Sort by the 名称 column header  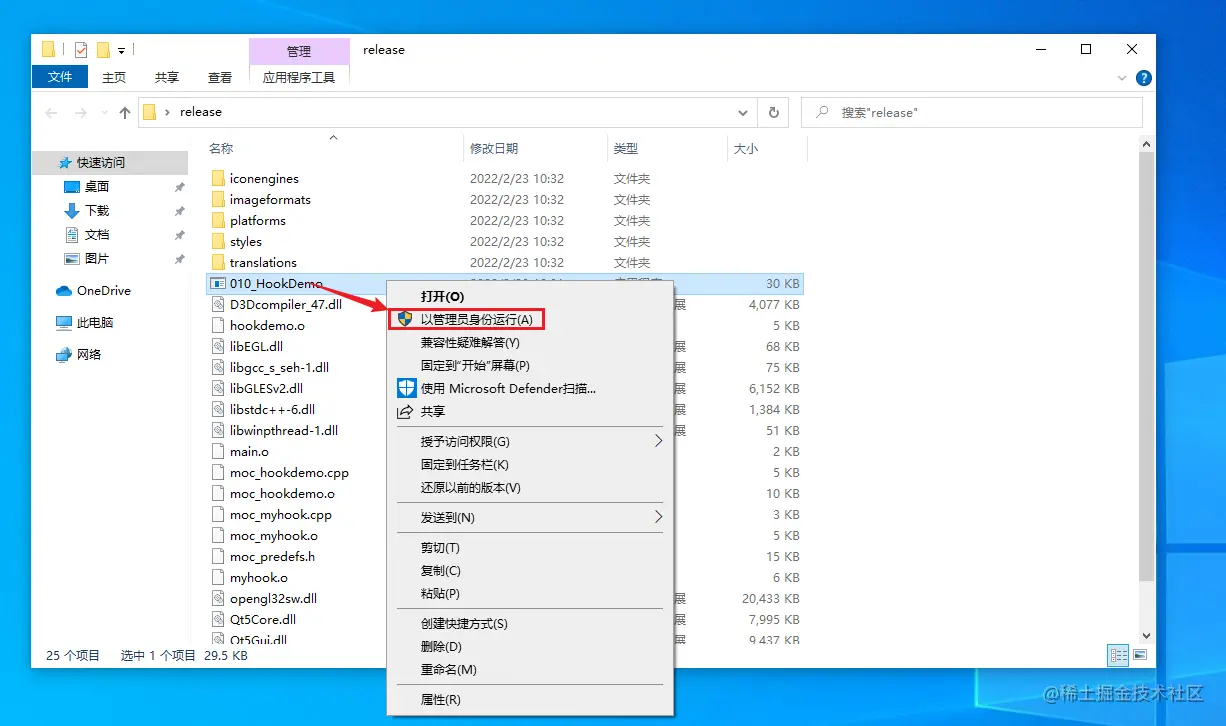221,148
